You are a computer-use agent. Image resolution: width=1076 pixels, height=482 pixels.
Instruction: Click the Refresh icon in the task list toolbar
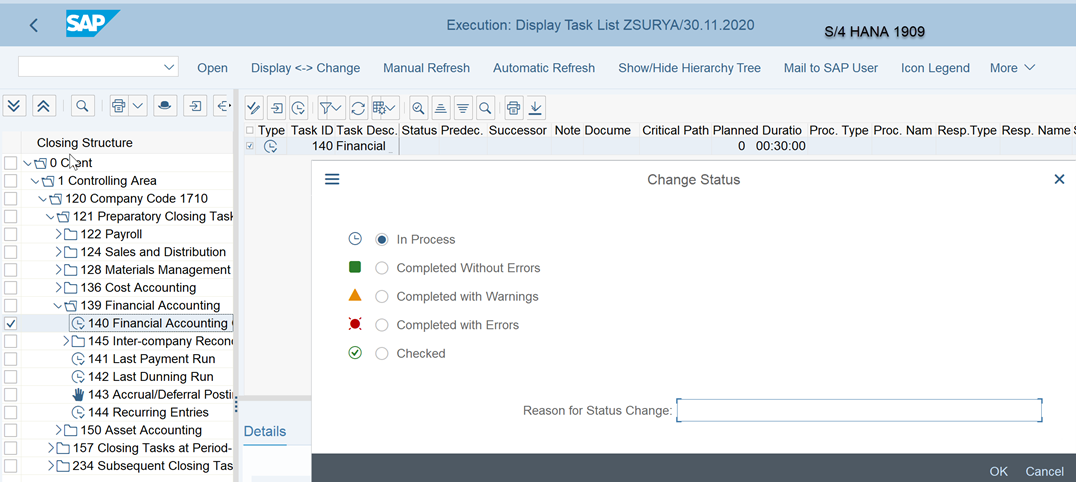(x=358, y=108)
